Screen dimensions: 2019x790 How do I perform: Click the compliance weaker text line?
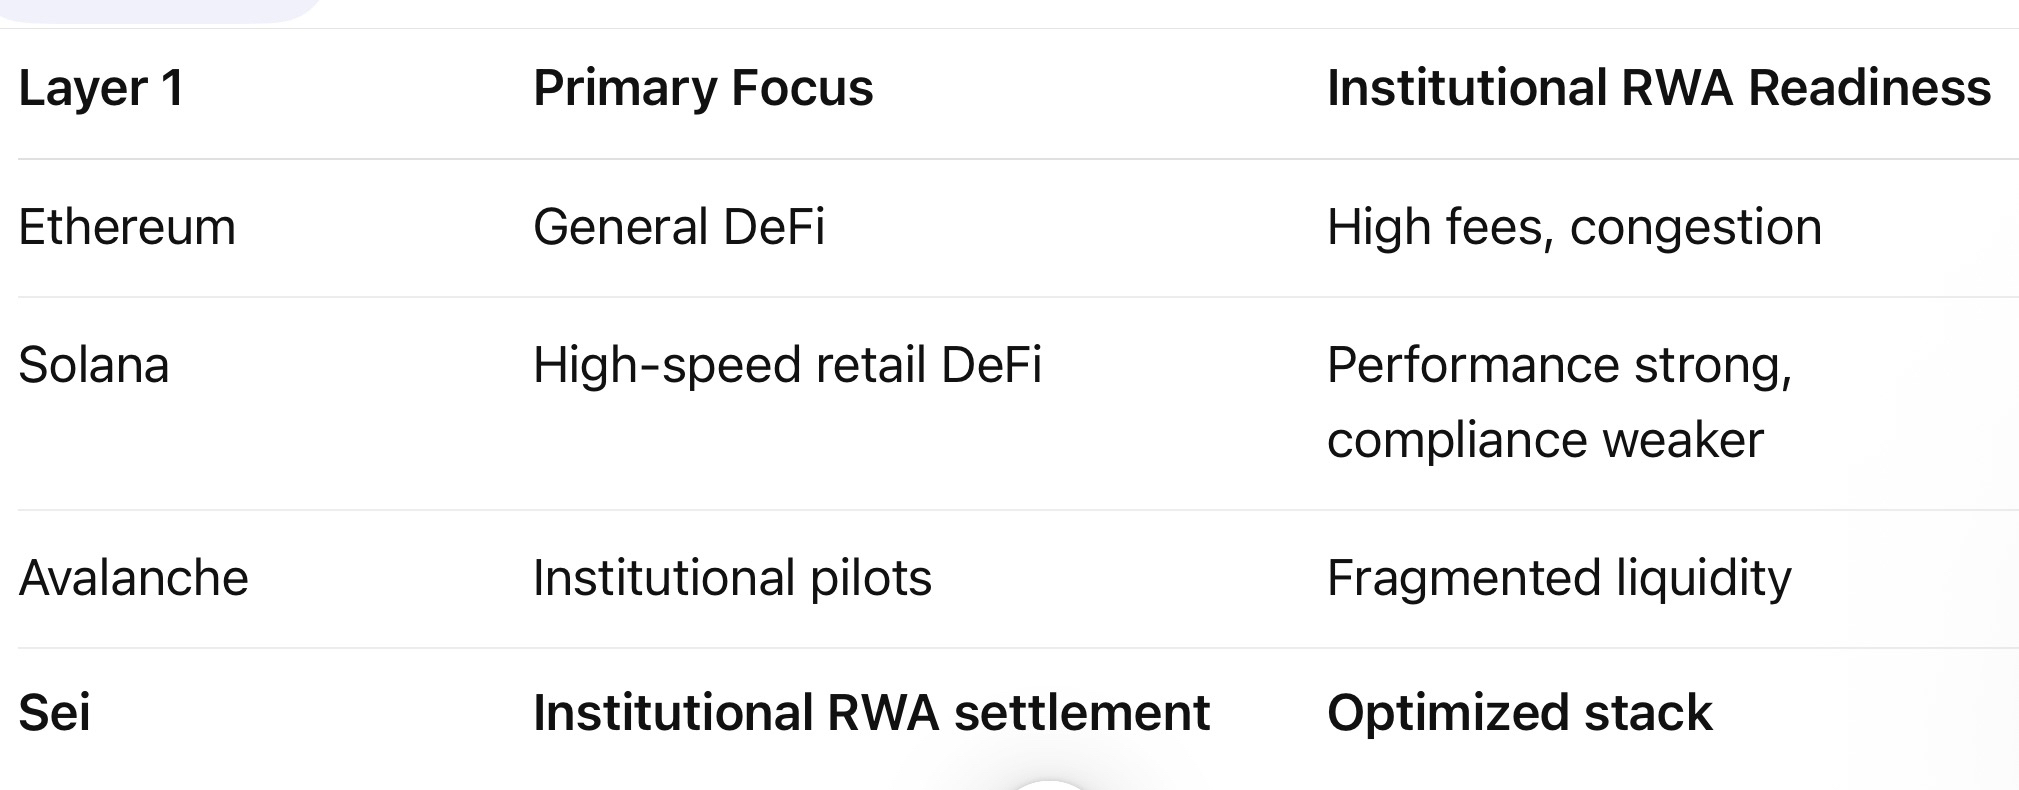(1545, 441)
